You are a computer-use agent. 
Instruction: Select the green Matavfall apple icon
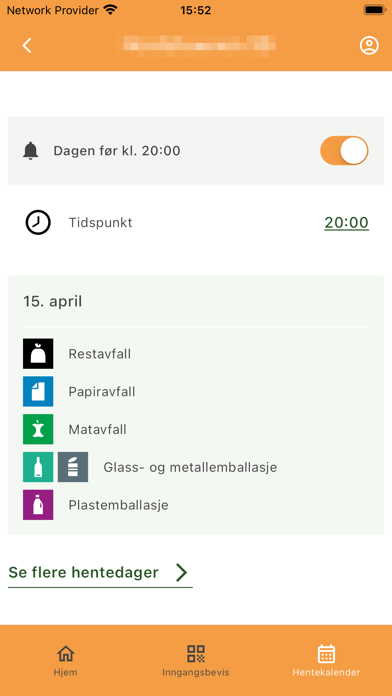pyautogui.click(x=38, y=429)
